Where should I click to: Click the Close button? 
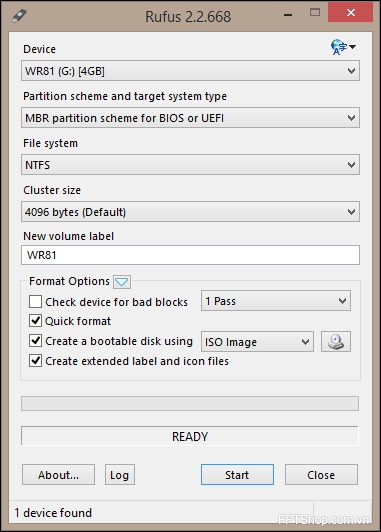tap(321, 475)
